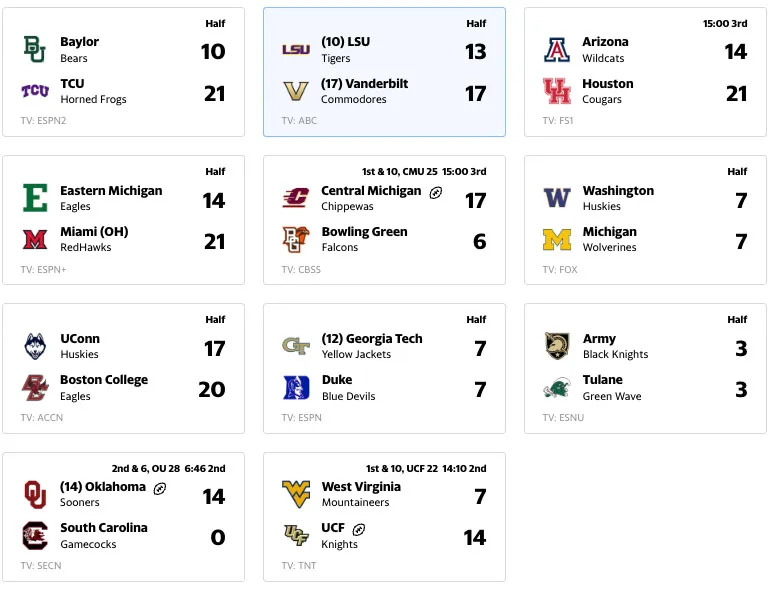Image resolution: width=771 pixels, height=589 pixels.
Task: Click the TCU Horned Frogs logo
Action: (x=35, y=91)
